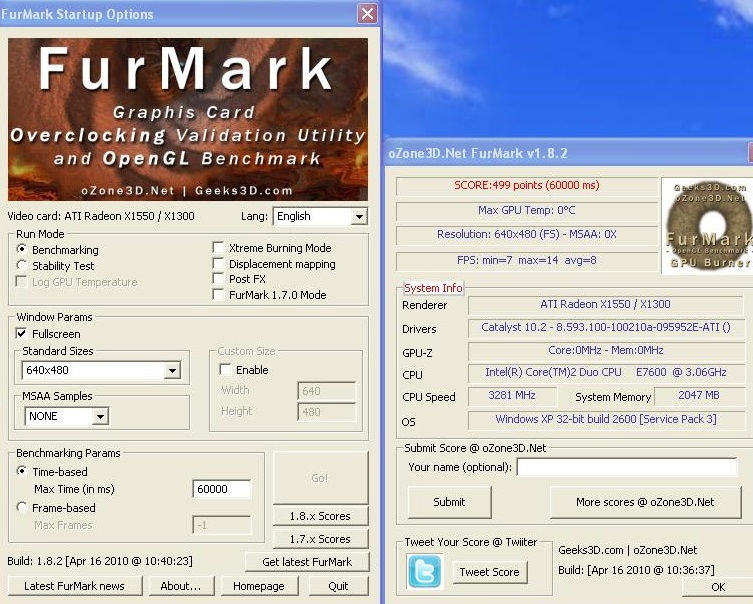Open the 1.8.x Scores page
Image resolution: width=753 pixels, height=604 pixels.
pos(320,516)
